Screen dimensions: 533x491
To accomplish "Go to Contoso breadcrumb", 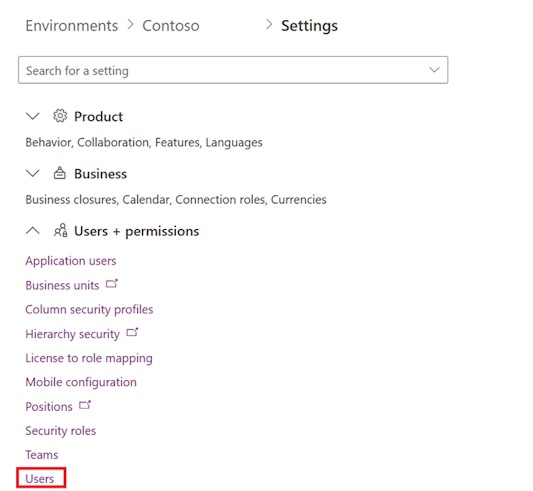I will [171, 26].
